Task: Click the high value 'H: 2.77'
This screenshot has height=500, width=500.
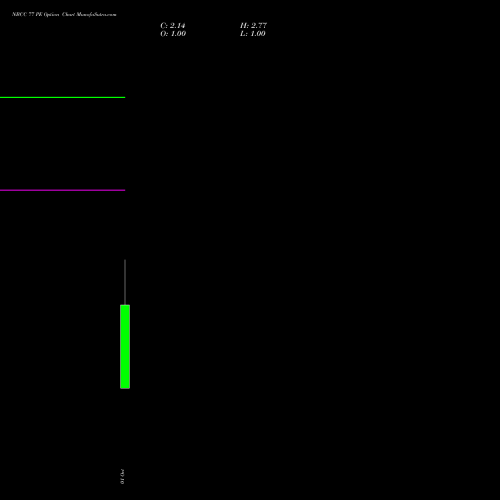Action: pos(253,26)
